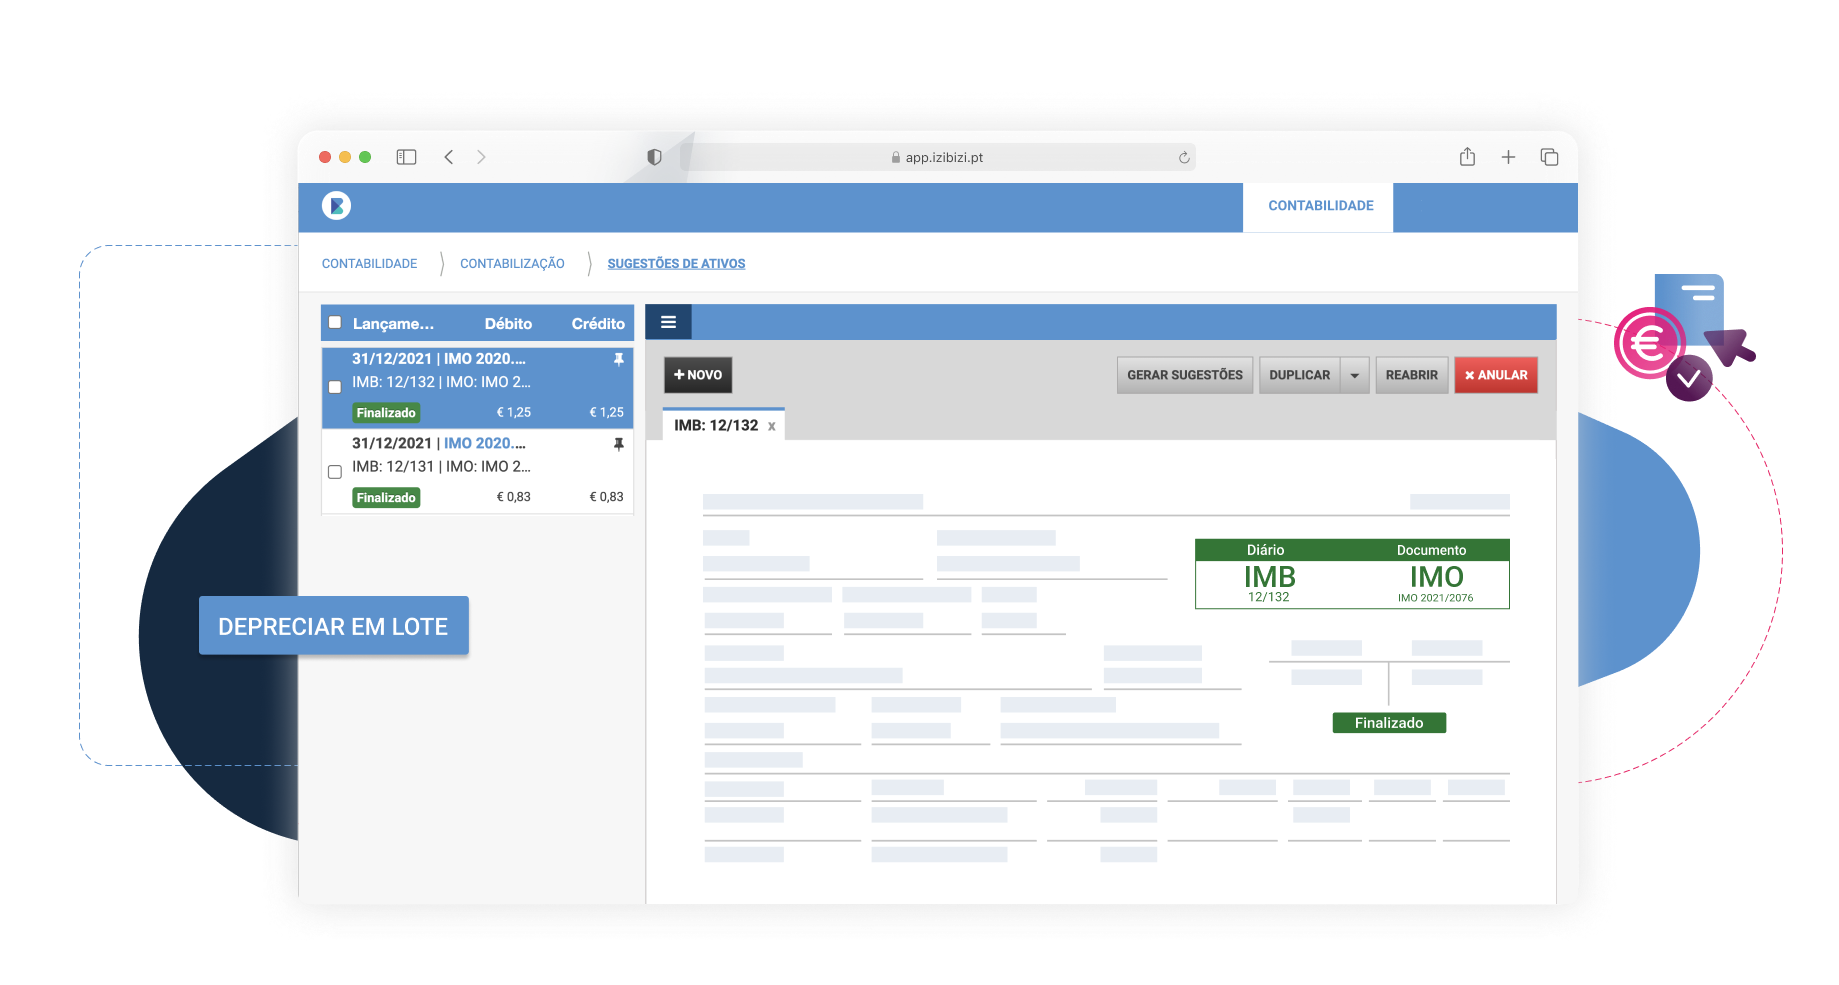1839x985 pixels.
Task: Open the Sugestões de Ativos breadcrumb link
Action: 676,264
